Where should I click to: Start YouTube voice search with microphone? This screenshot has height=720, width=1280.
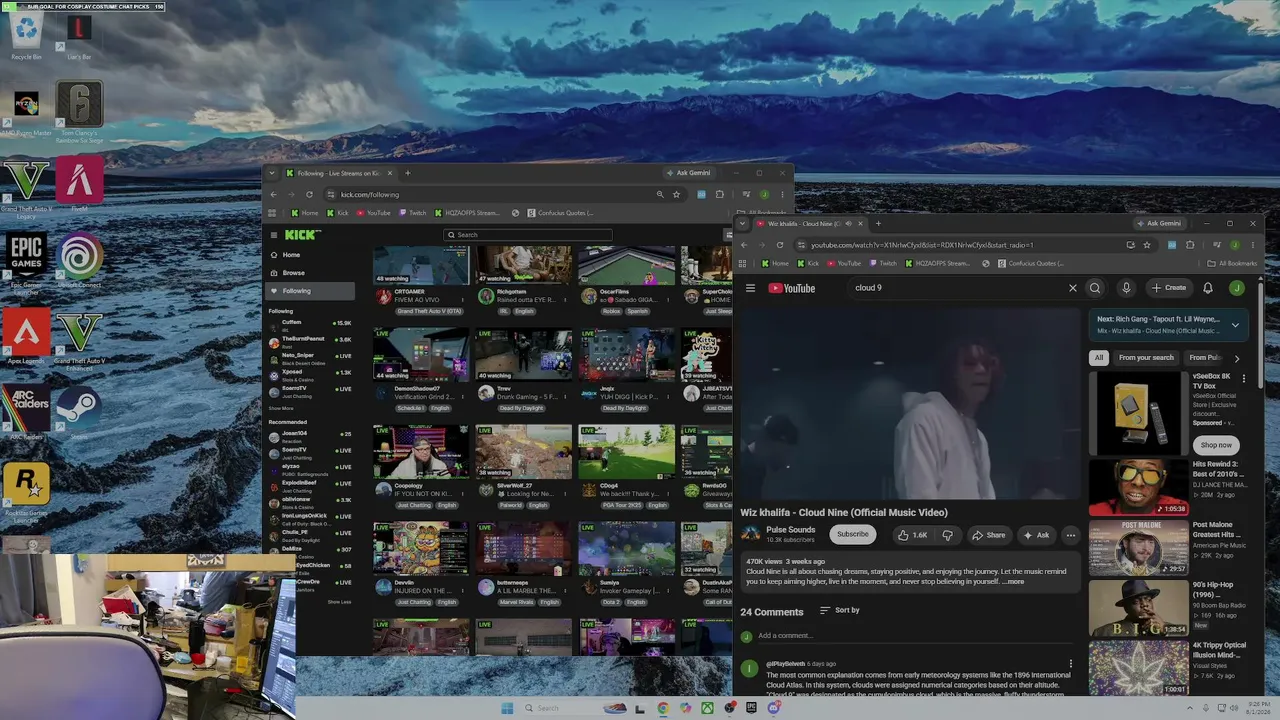coord(1126,288)
